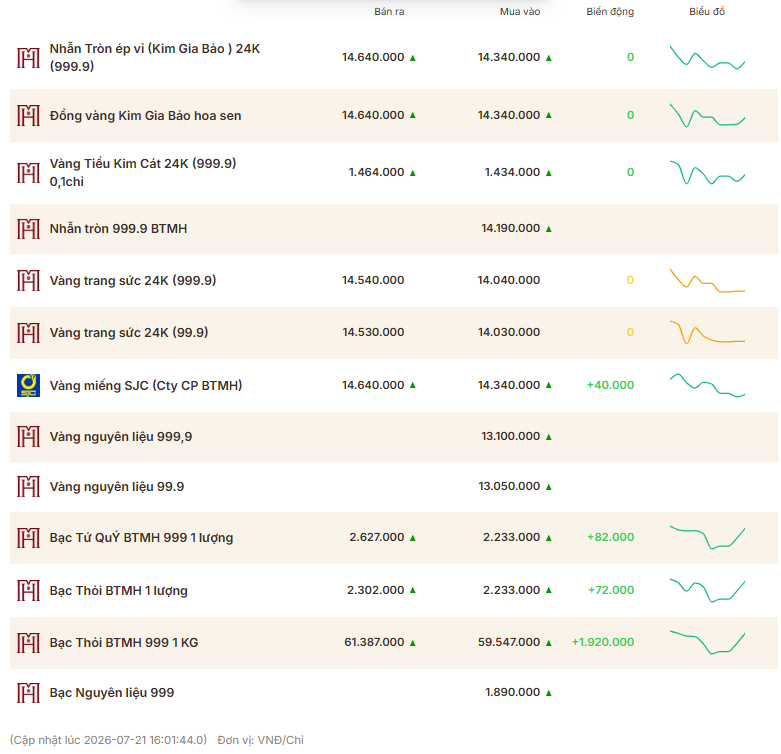This screenshot has width=781, height=754.
Task: Open Nhẫn tròn 999.9 BTMH product link
Action: (x=119, y=229)
